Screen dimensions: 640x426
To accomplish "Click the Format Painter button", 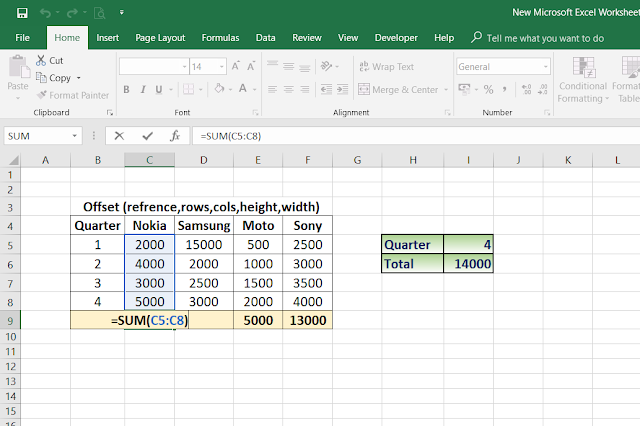I will pos(73,95).
